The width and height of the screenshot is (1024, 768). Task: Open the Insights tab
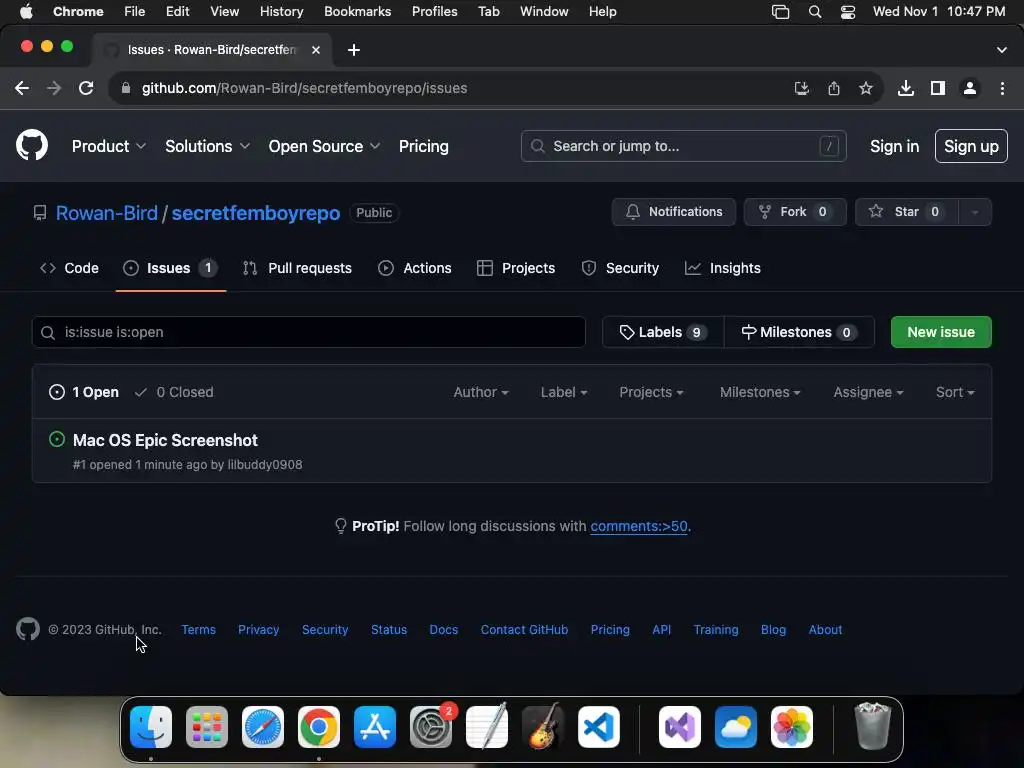point(722,268)
